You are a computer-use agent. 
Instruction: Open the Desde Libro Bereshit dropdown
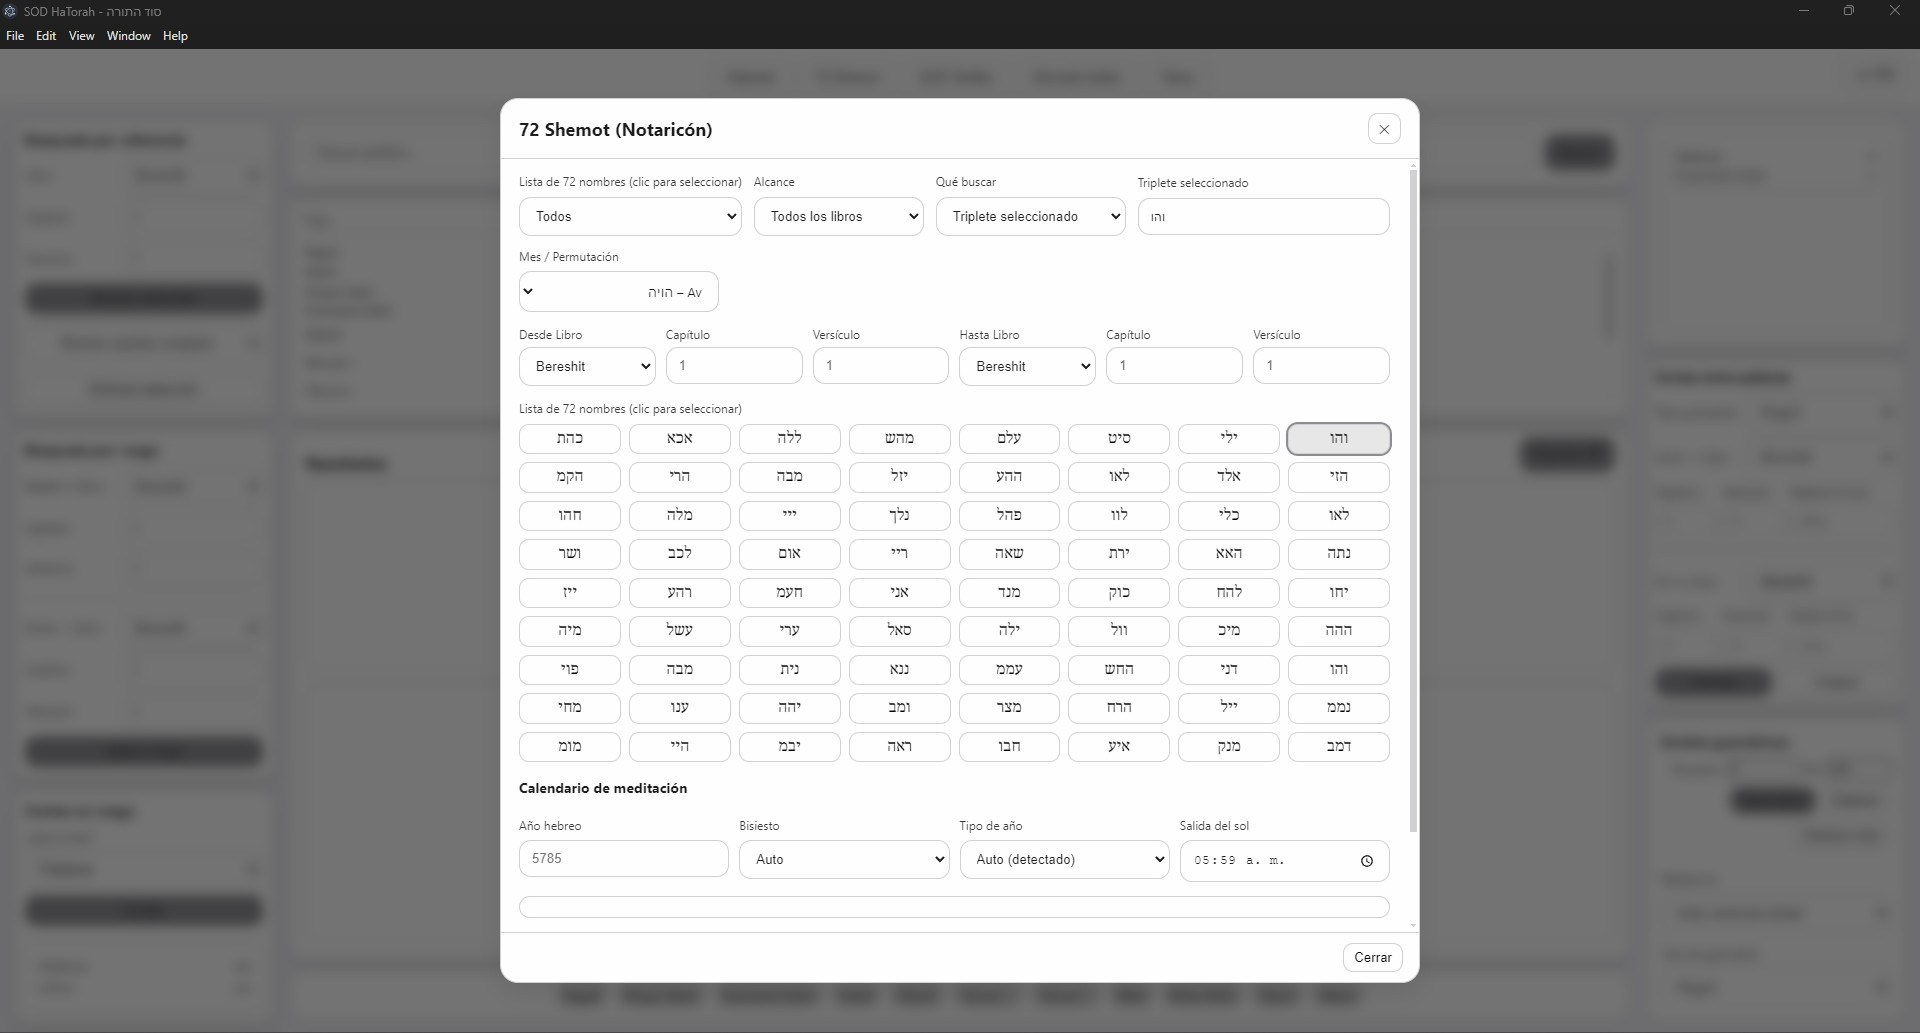coord(586,366)
